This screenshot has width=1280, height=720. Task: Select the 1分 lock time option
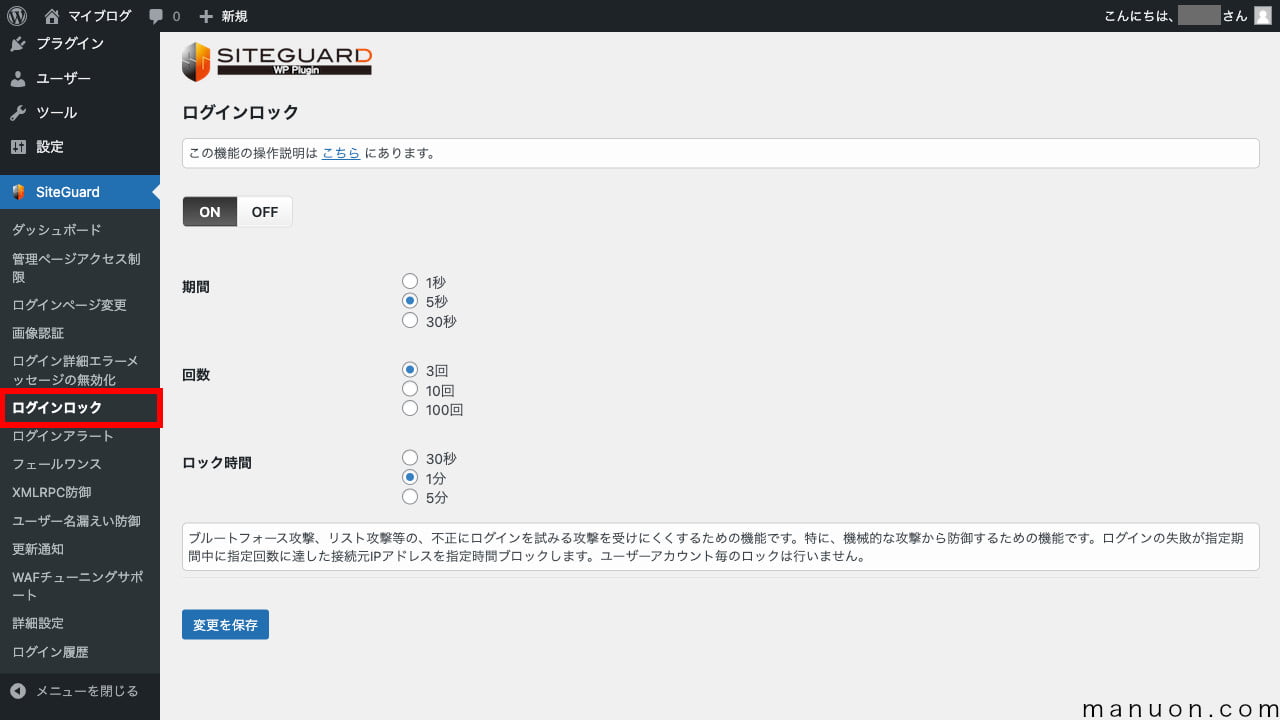click(410, 478)
